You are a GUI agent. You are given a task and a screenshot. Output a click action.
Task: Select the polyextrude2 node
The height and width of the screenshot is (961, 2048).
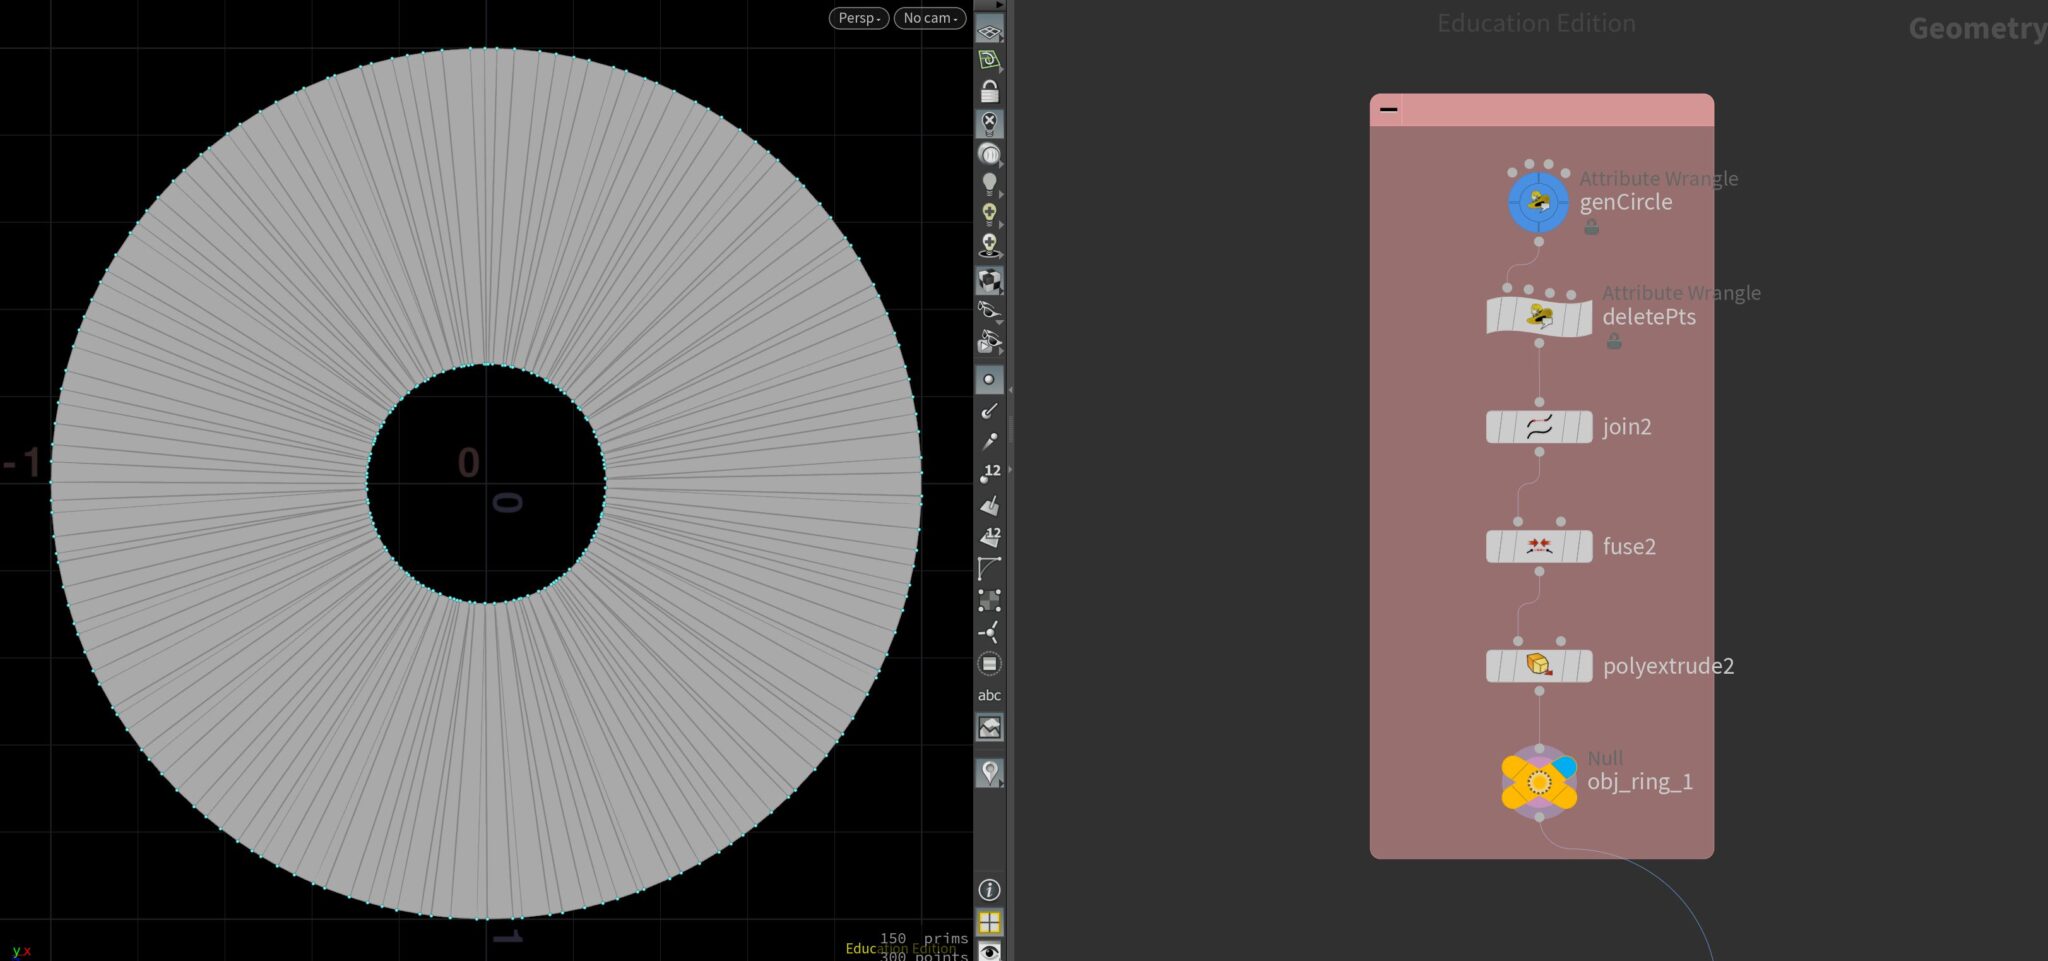coord(1539,666)
